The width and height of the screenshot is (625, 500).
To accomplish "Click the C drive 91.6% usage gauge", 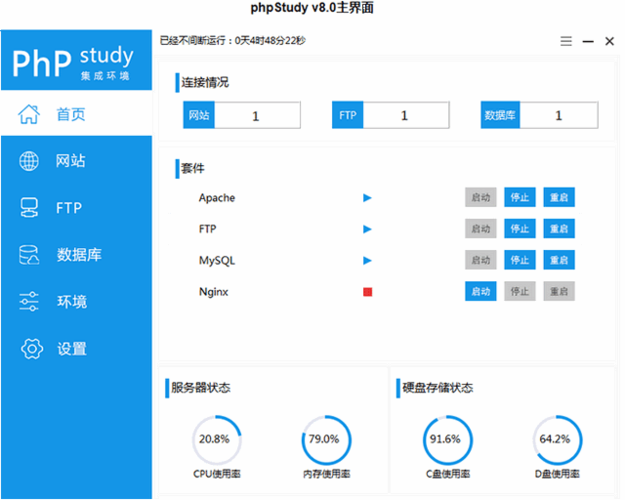I will click(x=447, y=440).
